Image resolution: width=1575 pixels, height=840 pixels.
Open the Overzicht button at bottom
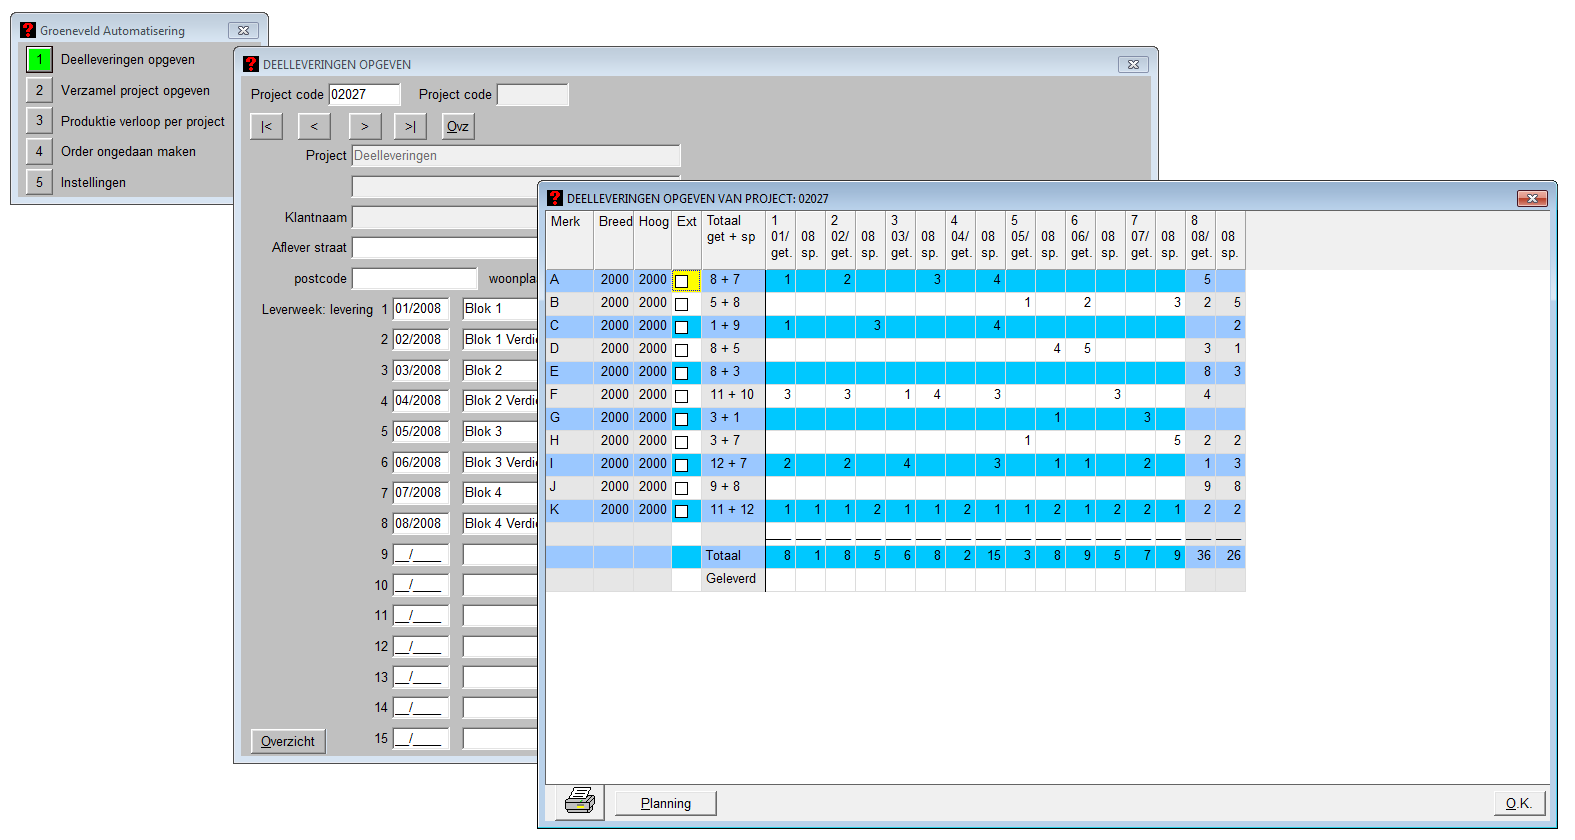point(288,741)
